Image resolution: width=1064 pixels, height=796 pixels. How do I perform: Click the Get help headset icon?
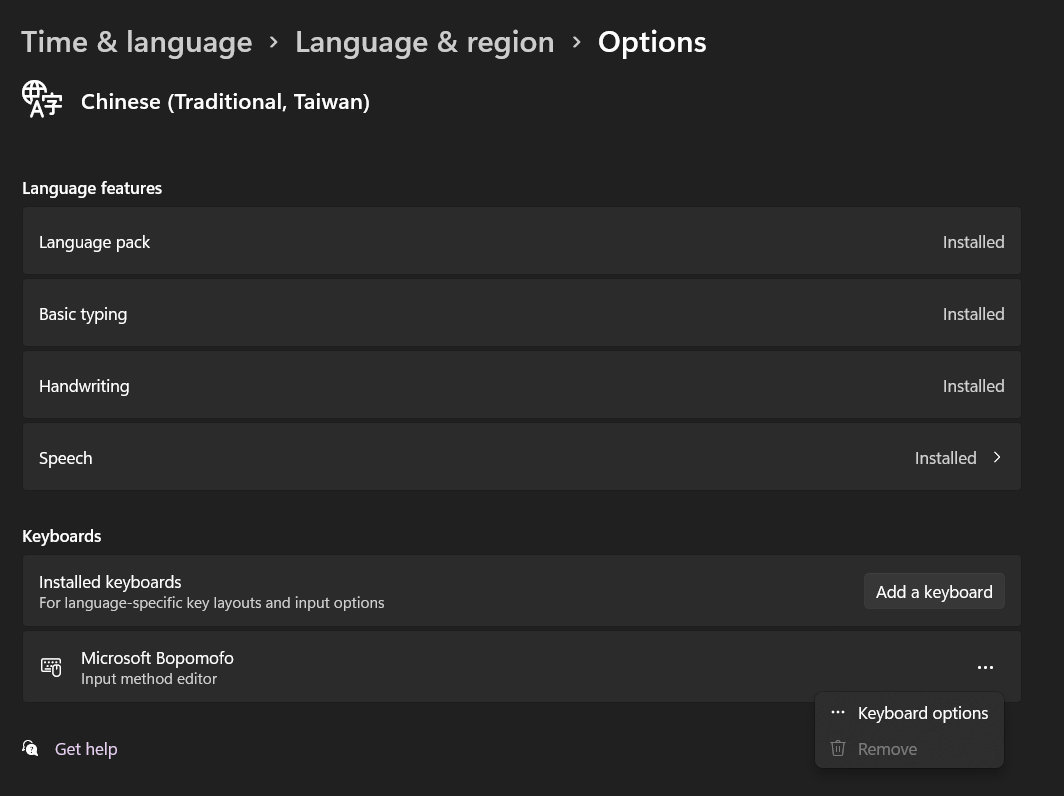click(31, 749)
